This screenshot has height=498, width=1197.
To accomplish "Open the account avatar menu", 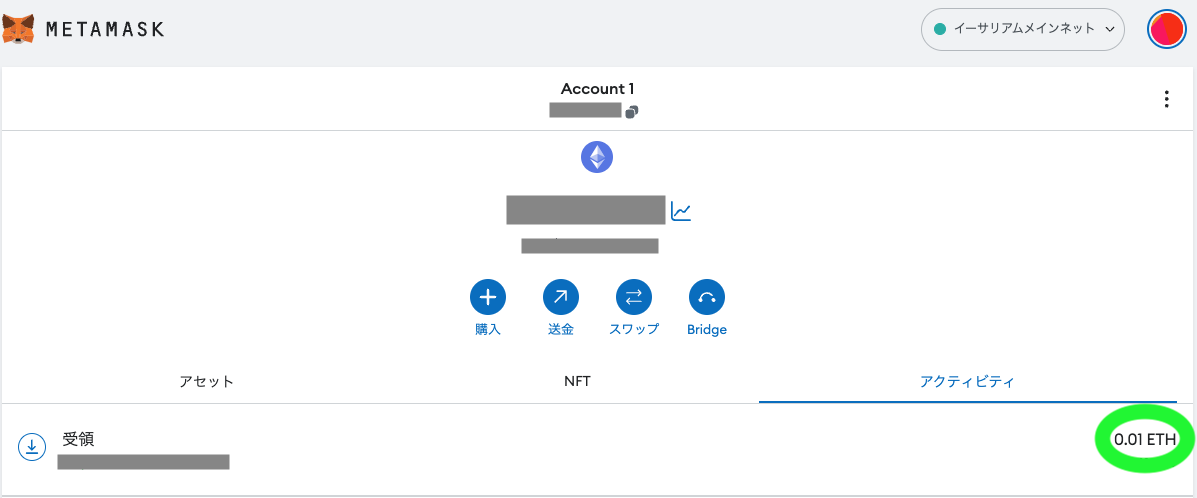I will (x=1166, y=29).
